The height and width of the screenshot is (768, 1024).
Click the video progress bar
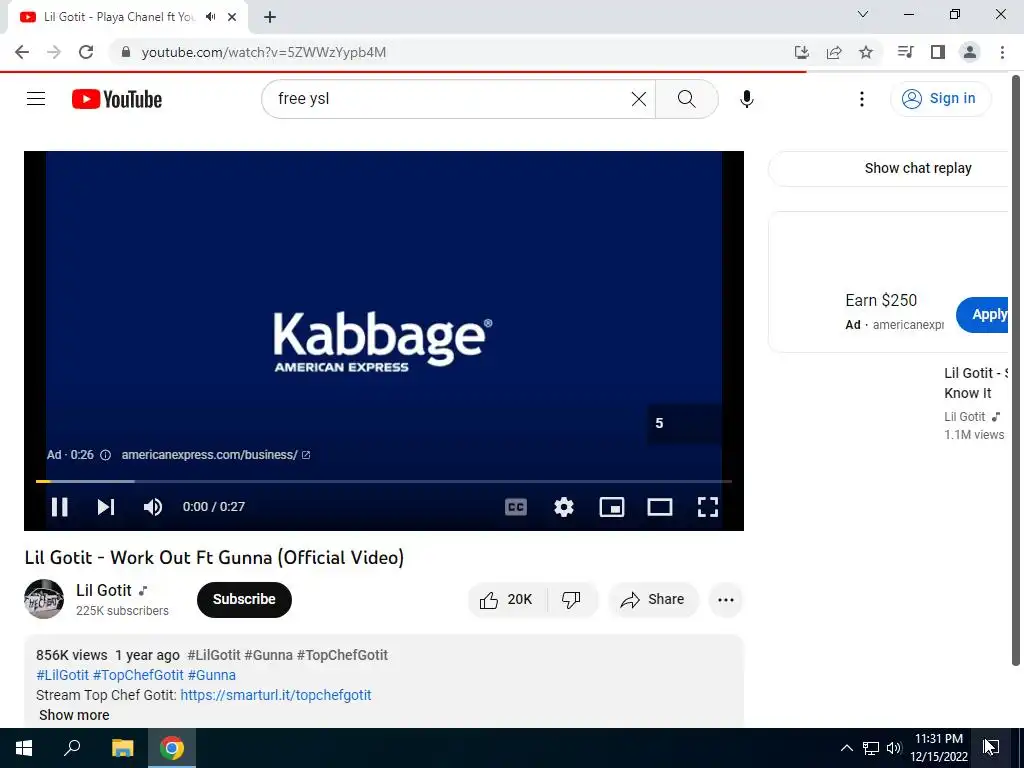(384, 481)
